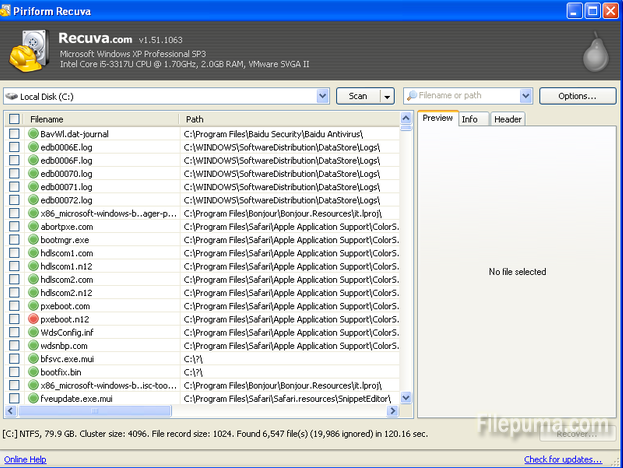Click the red status dot for pxeboot.n12
Image resolution: width=623 pixels, height=468 pixels.
tap(33, 319)
